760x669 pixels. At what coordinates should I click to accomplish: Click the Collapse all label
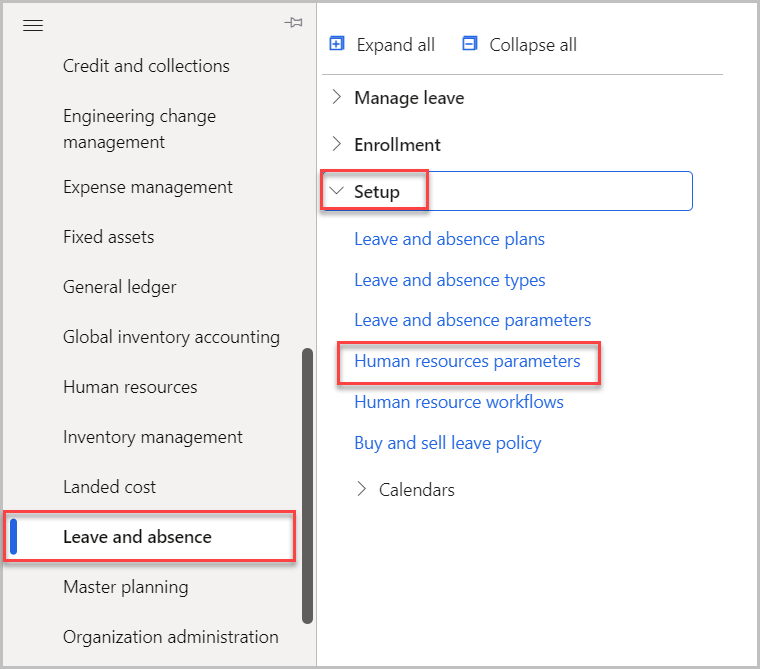tap(533, 45)
